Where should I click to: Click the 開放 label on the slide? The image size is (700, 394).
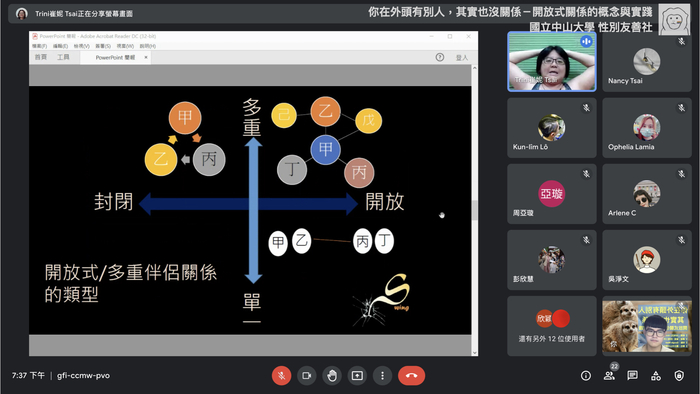385,202
